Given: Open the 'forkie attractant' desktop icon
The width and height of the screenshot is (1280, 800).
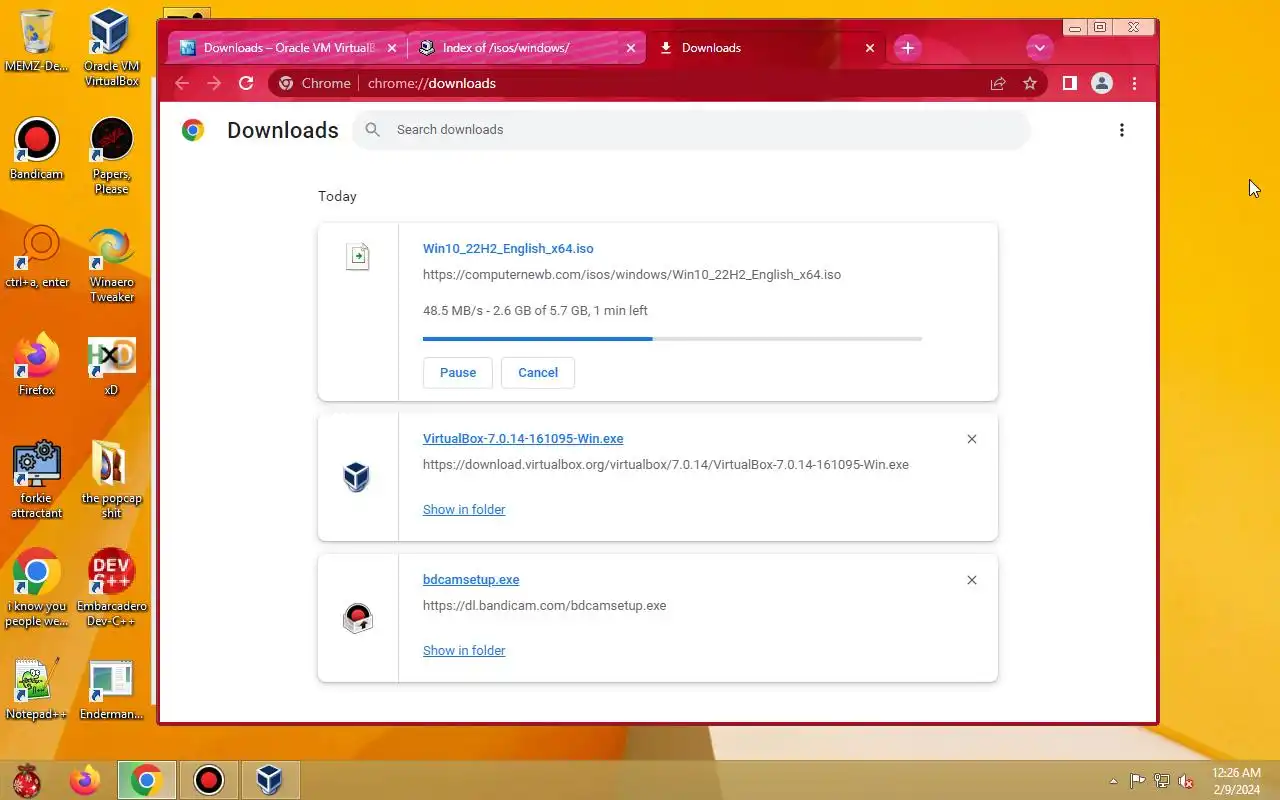Looking at the screenshot, I should 36,480.
